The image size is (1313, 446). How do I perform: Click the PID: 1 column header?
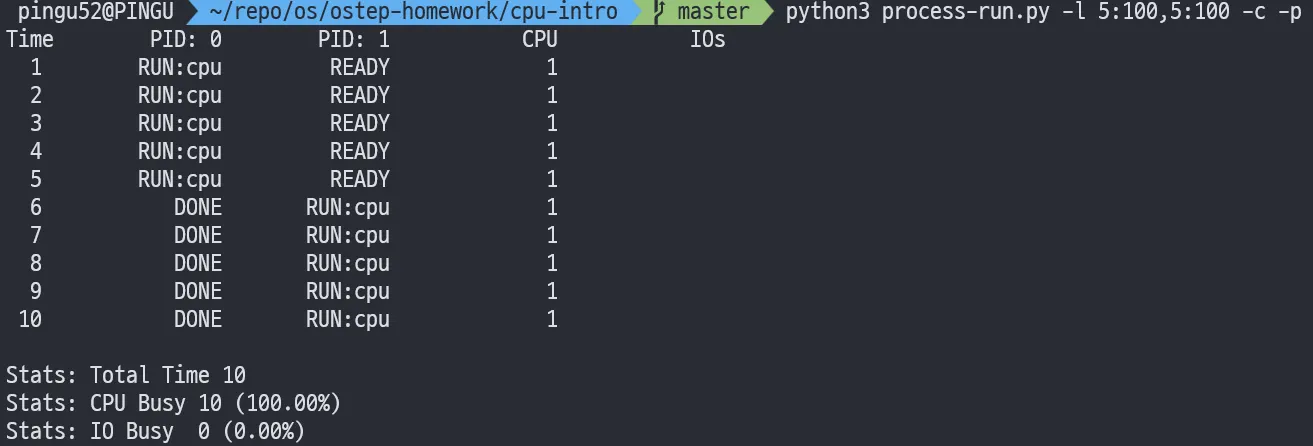[x=354, y=40]
